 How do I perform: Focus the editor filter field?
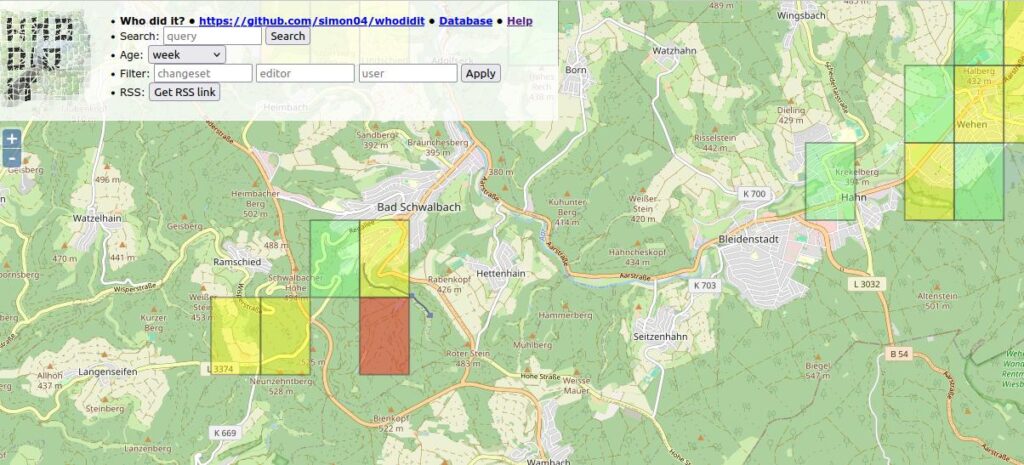[x=305, y=73]
